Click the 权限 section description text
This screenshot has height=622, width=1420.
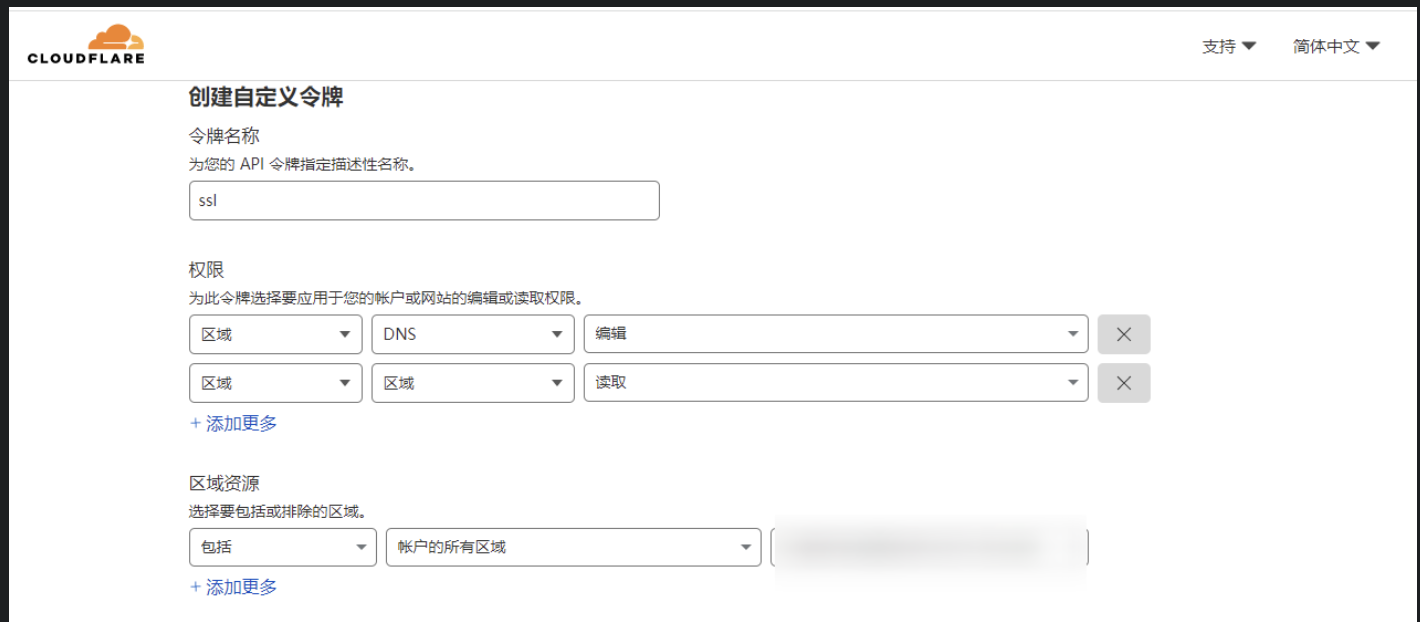386,298
